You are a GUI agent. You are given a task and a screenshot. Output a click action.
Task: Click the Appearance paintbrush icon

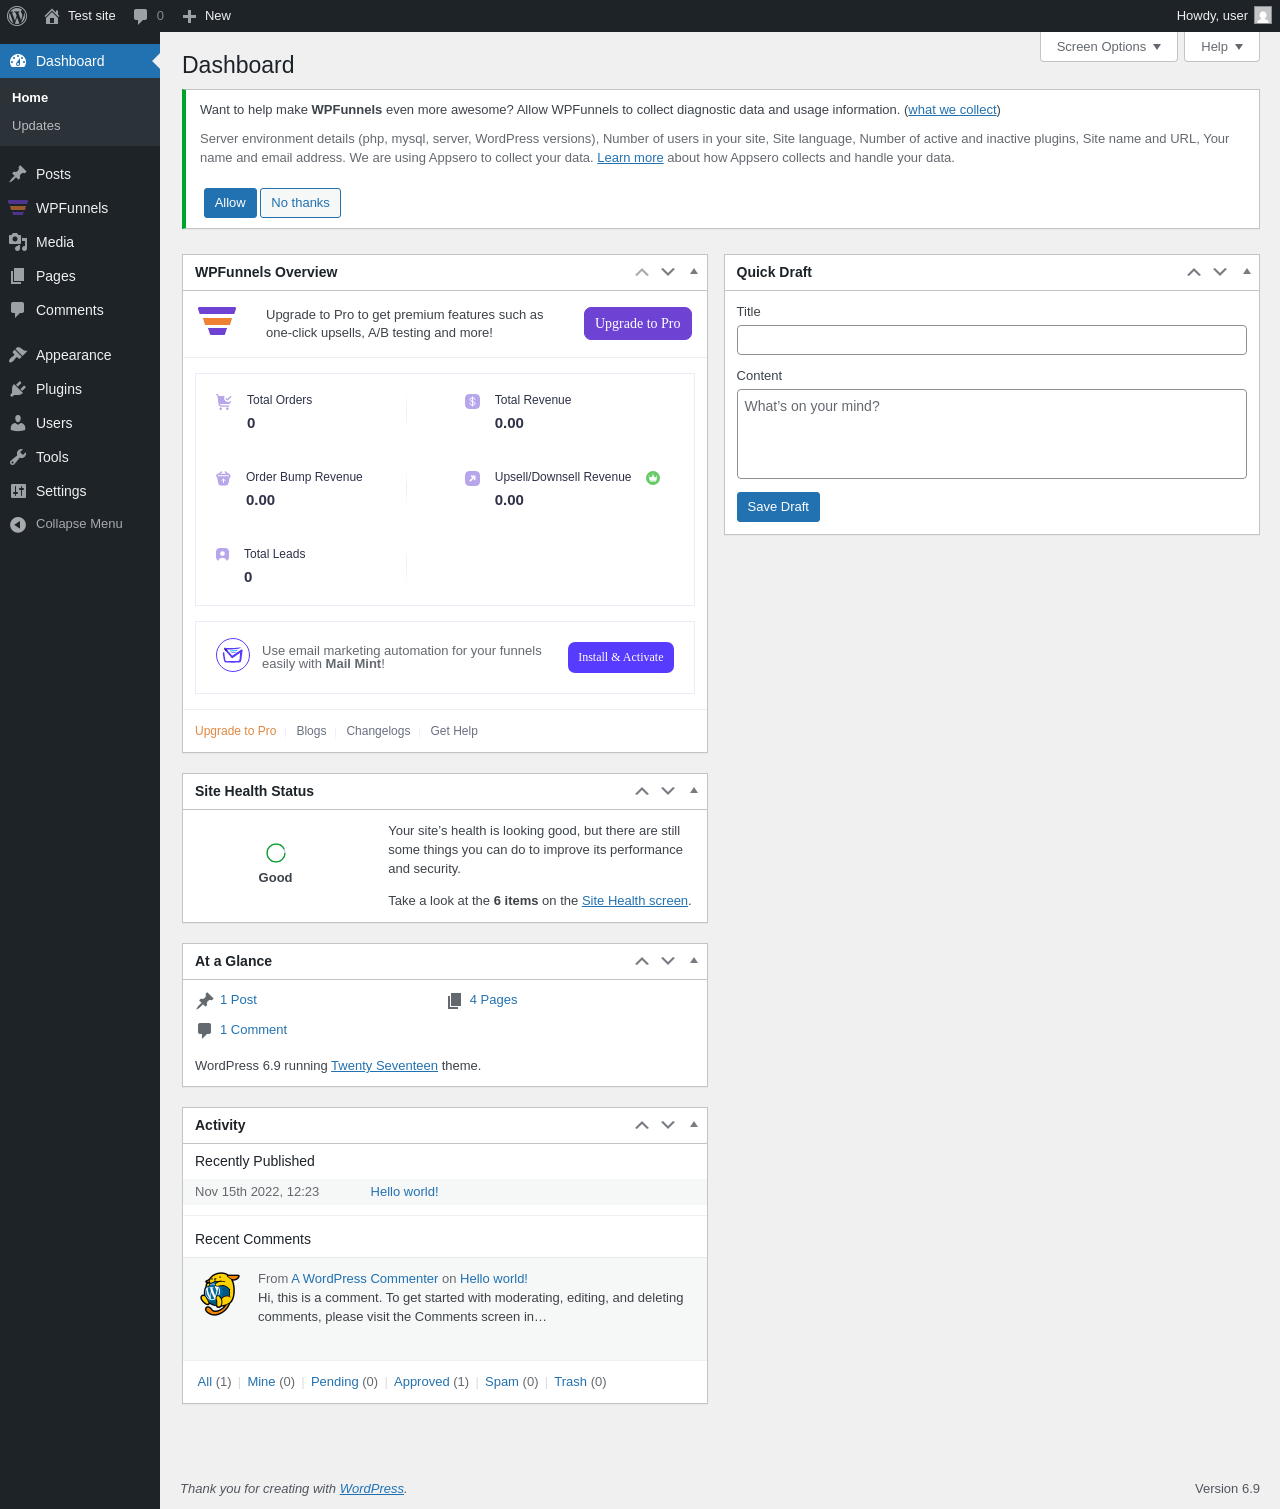click(18, 355)
